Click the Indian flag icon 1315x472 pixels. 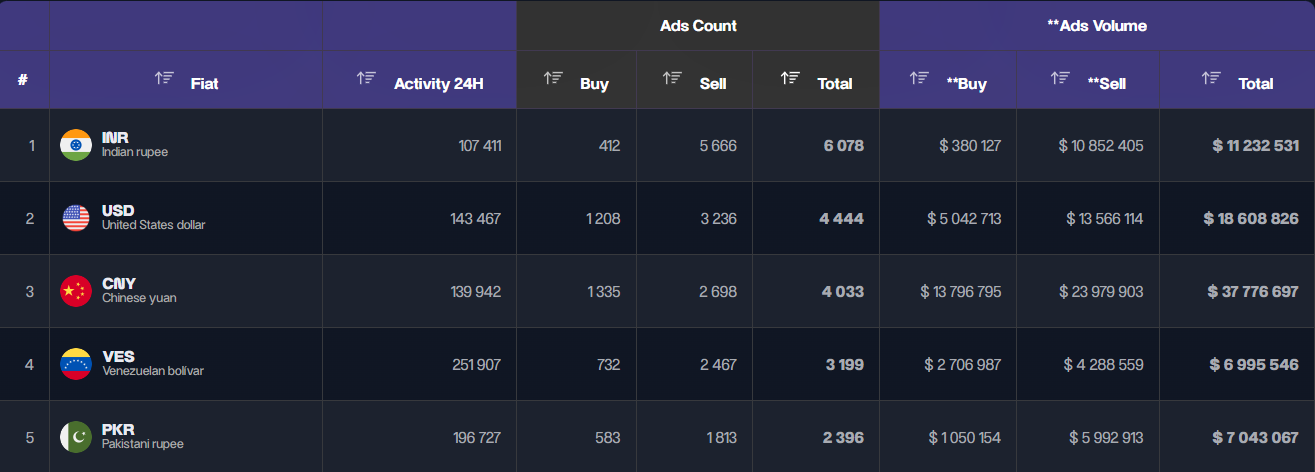(76, 145)
